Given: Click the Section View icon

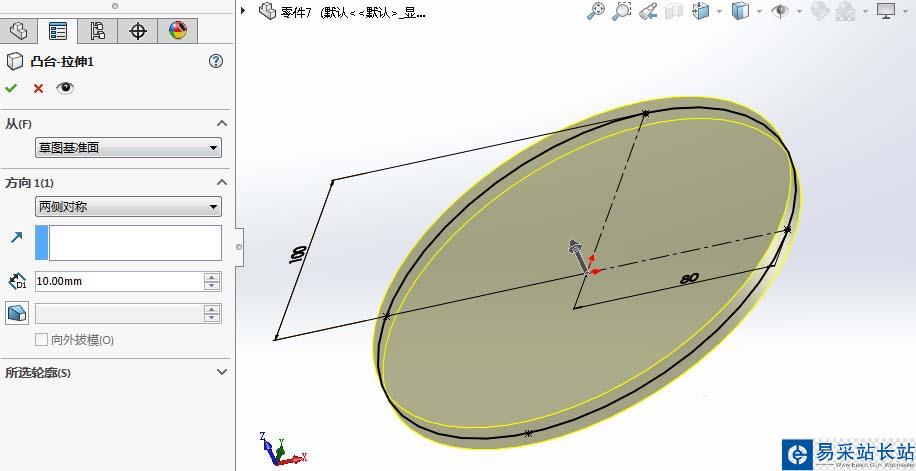Looking at the screenshot, I should pos(675,11).
